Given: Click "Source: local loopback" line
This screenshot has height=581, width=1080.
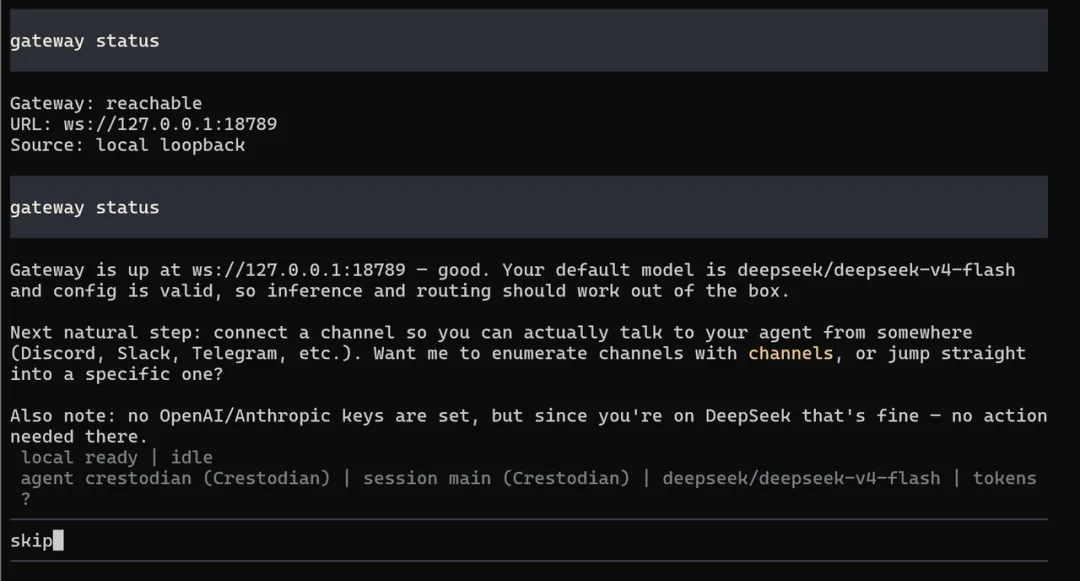Looking at the screenshot, I should pos(127,145).
